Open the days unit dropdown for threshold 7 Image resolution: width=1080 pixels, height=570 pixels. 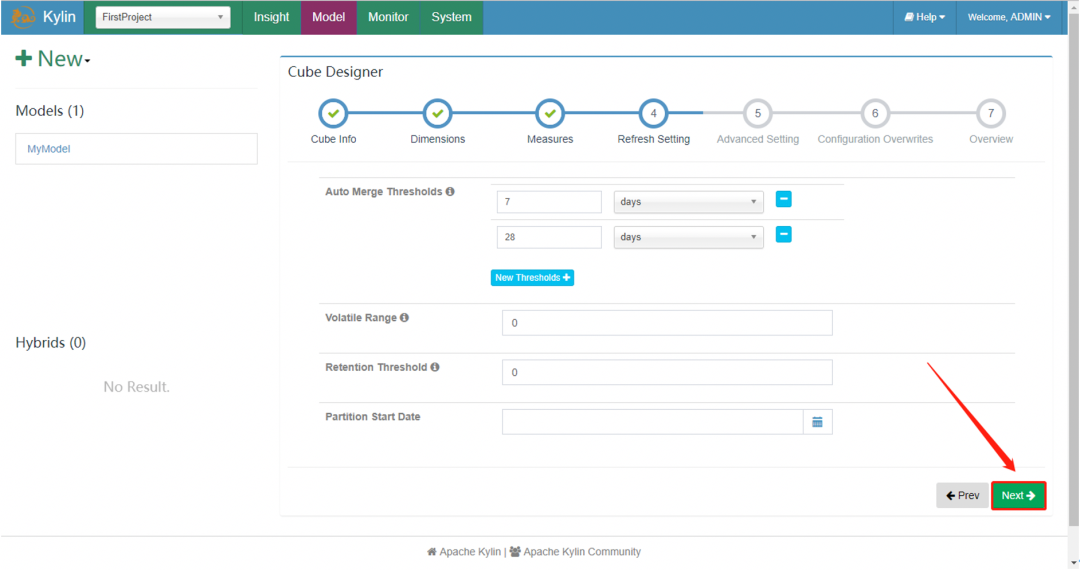tap(688, 202)
